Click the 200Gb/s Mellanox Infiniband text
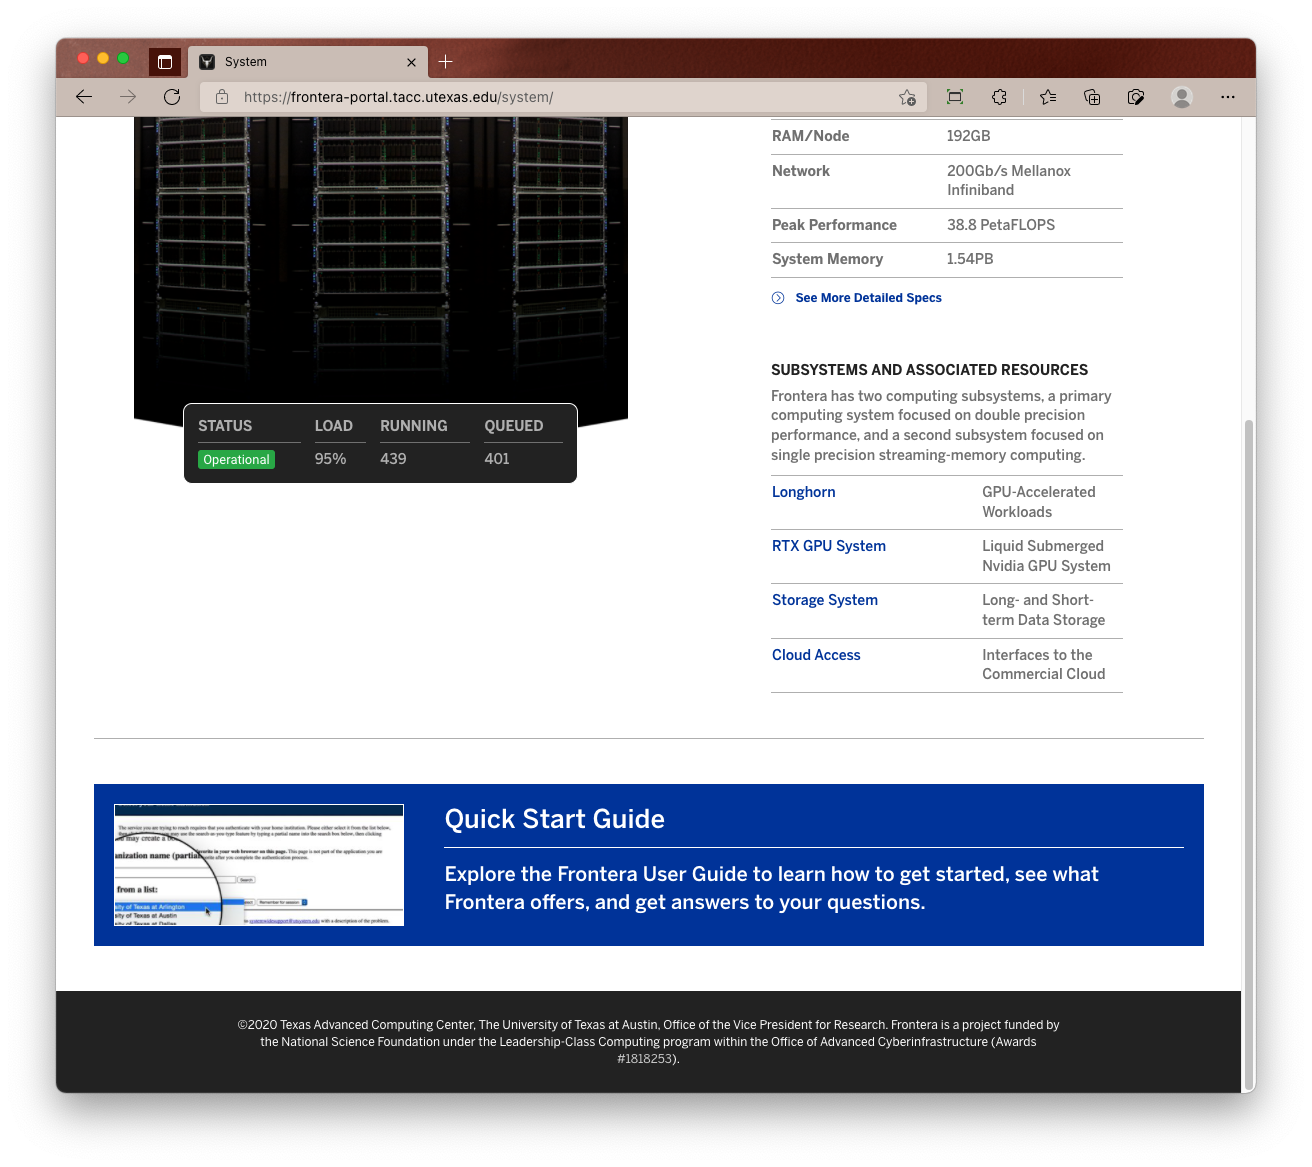 tap(1009, 181)
